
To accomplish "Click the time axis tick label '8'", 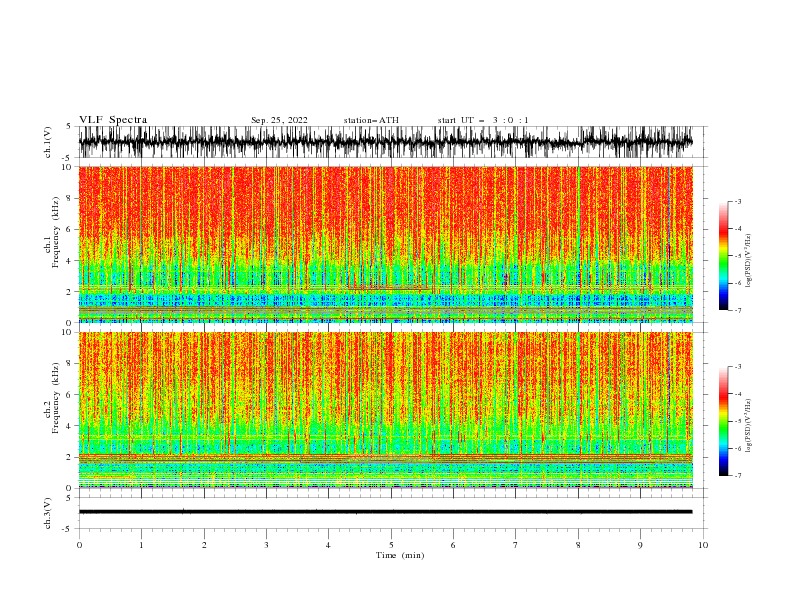I will coord(578,545).
